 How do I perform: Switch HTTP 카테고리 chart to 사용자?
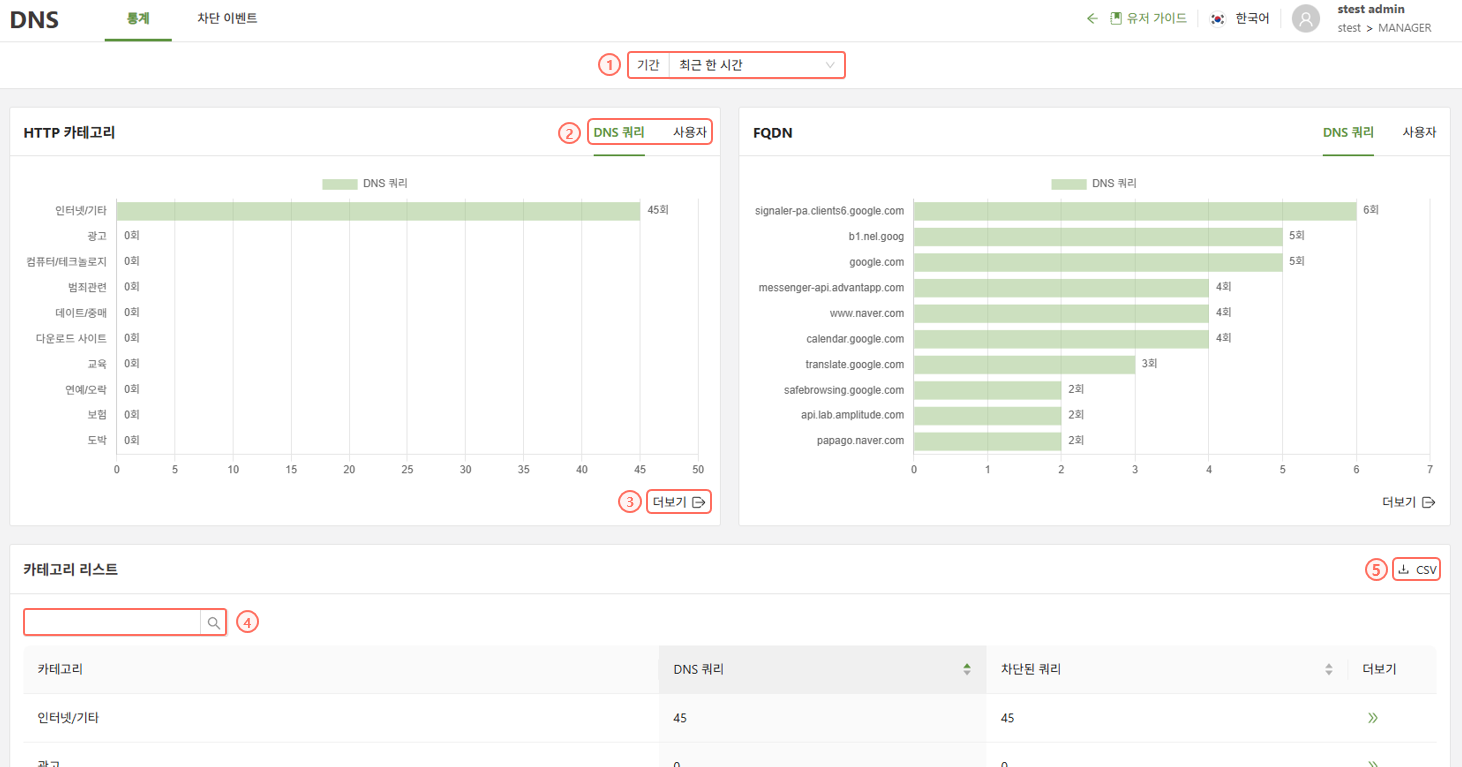[x=689, y=132]
